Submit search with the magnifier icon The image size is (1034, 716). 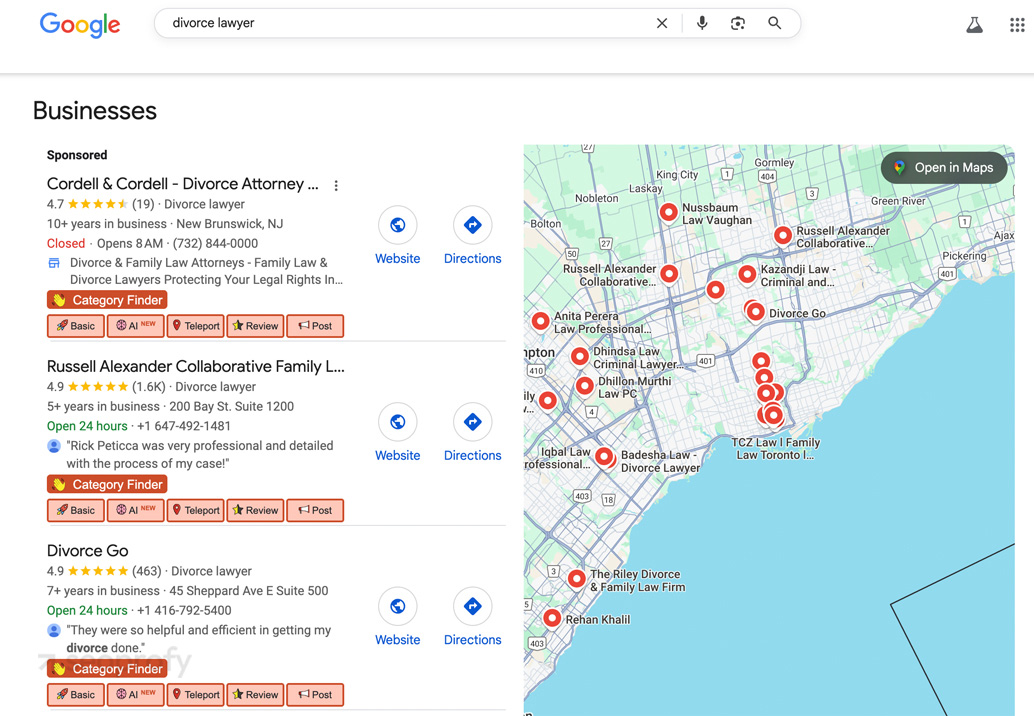click(x=775, y=23)
